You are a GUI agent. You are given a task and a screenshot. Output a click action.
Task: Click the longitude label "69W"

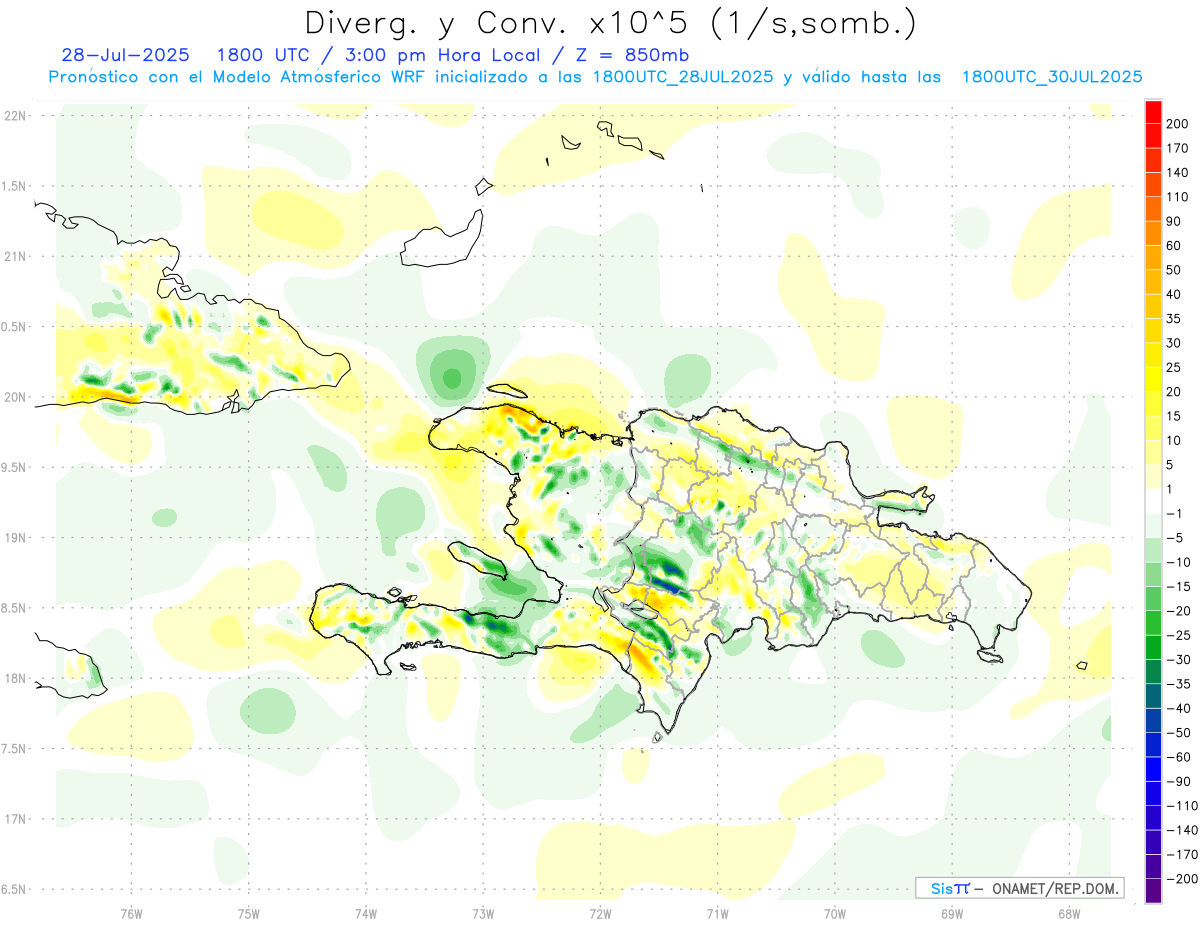click(952, 914)
